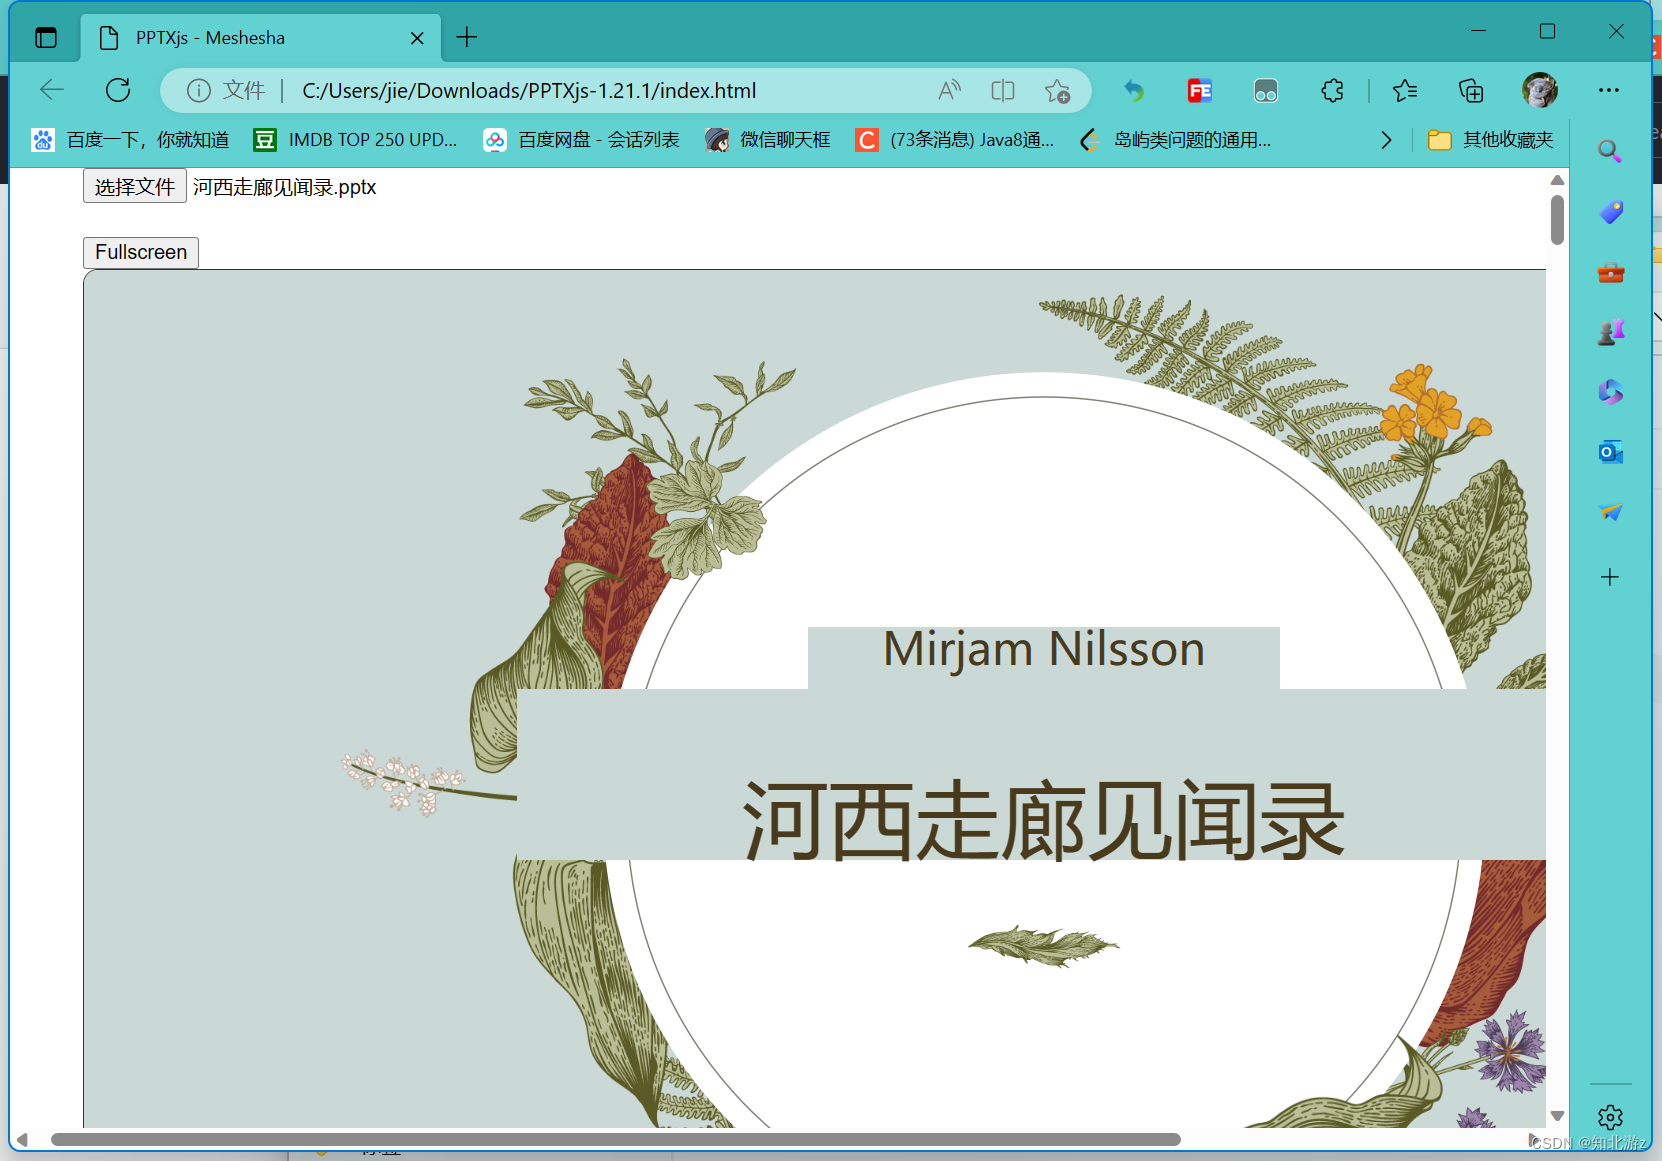Open the red FE extension
1662x1161 pixels.
[x=1200, y=91]
